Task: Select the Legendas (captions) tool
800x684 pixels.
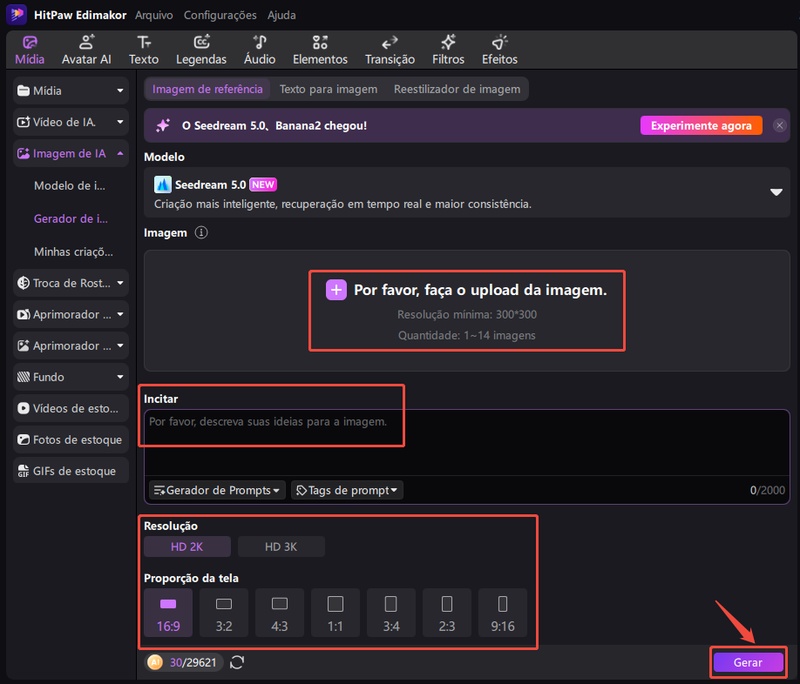Action: (x=201, y=48)
